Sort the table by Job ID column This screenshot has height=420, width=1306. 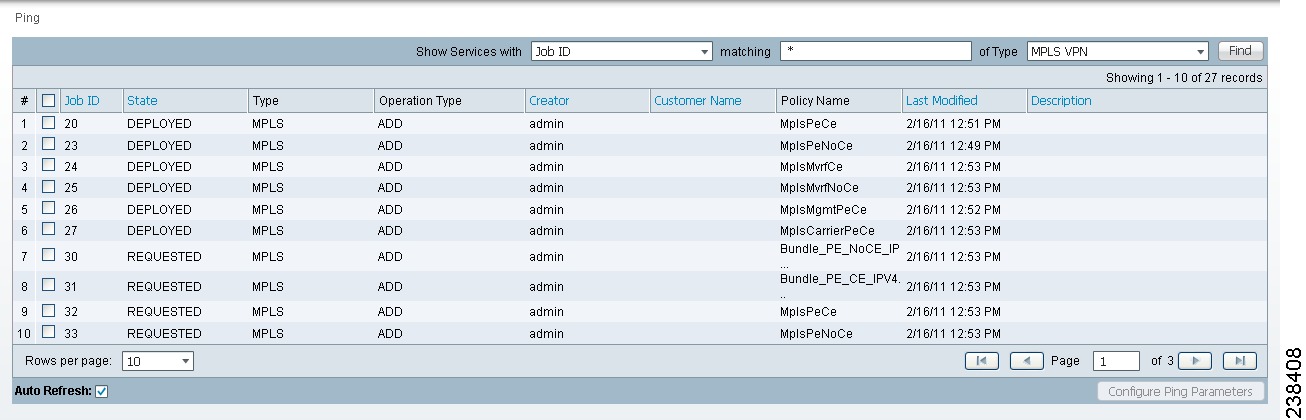pyautogui.click(x=82, y=101)
